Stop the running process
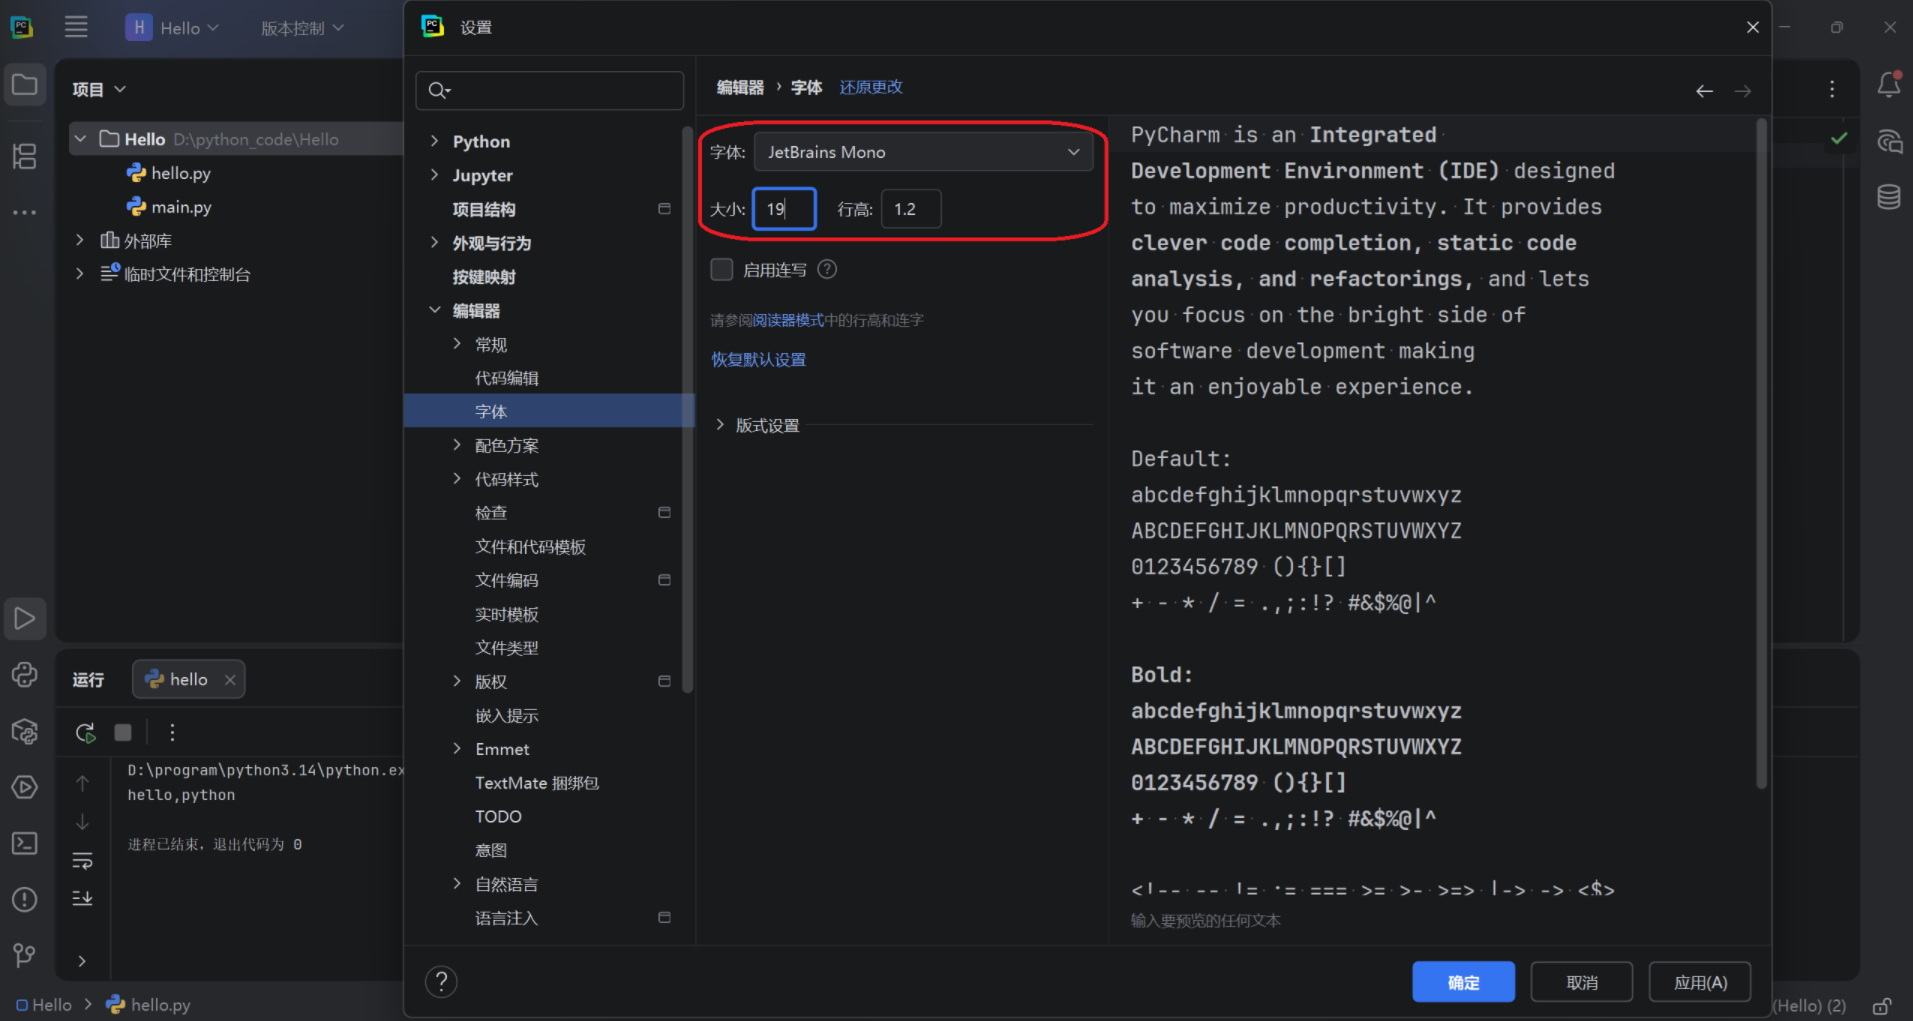 click(x=123, y=733)
